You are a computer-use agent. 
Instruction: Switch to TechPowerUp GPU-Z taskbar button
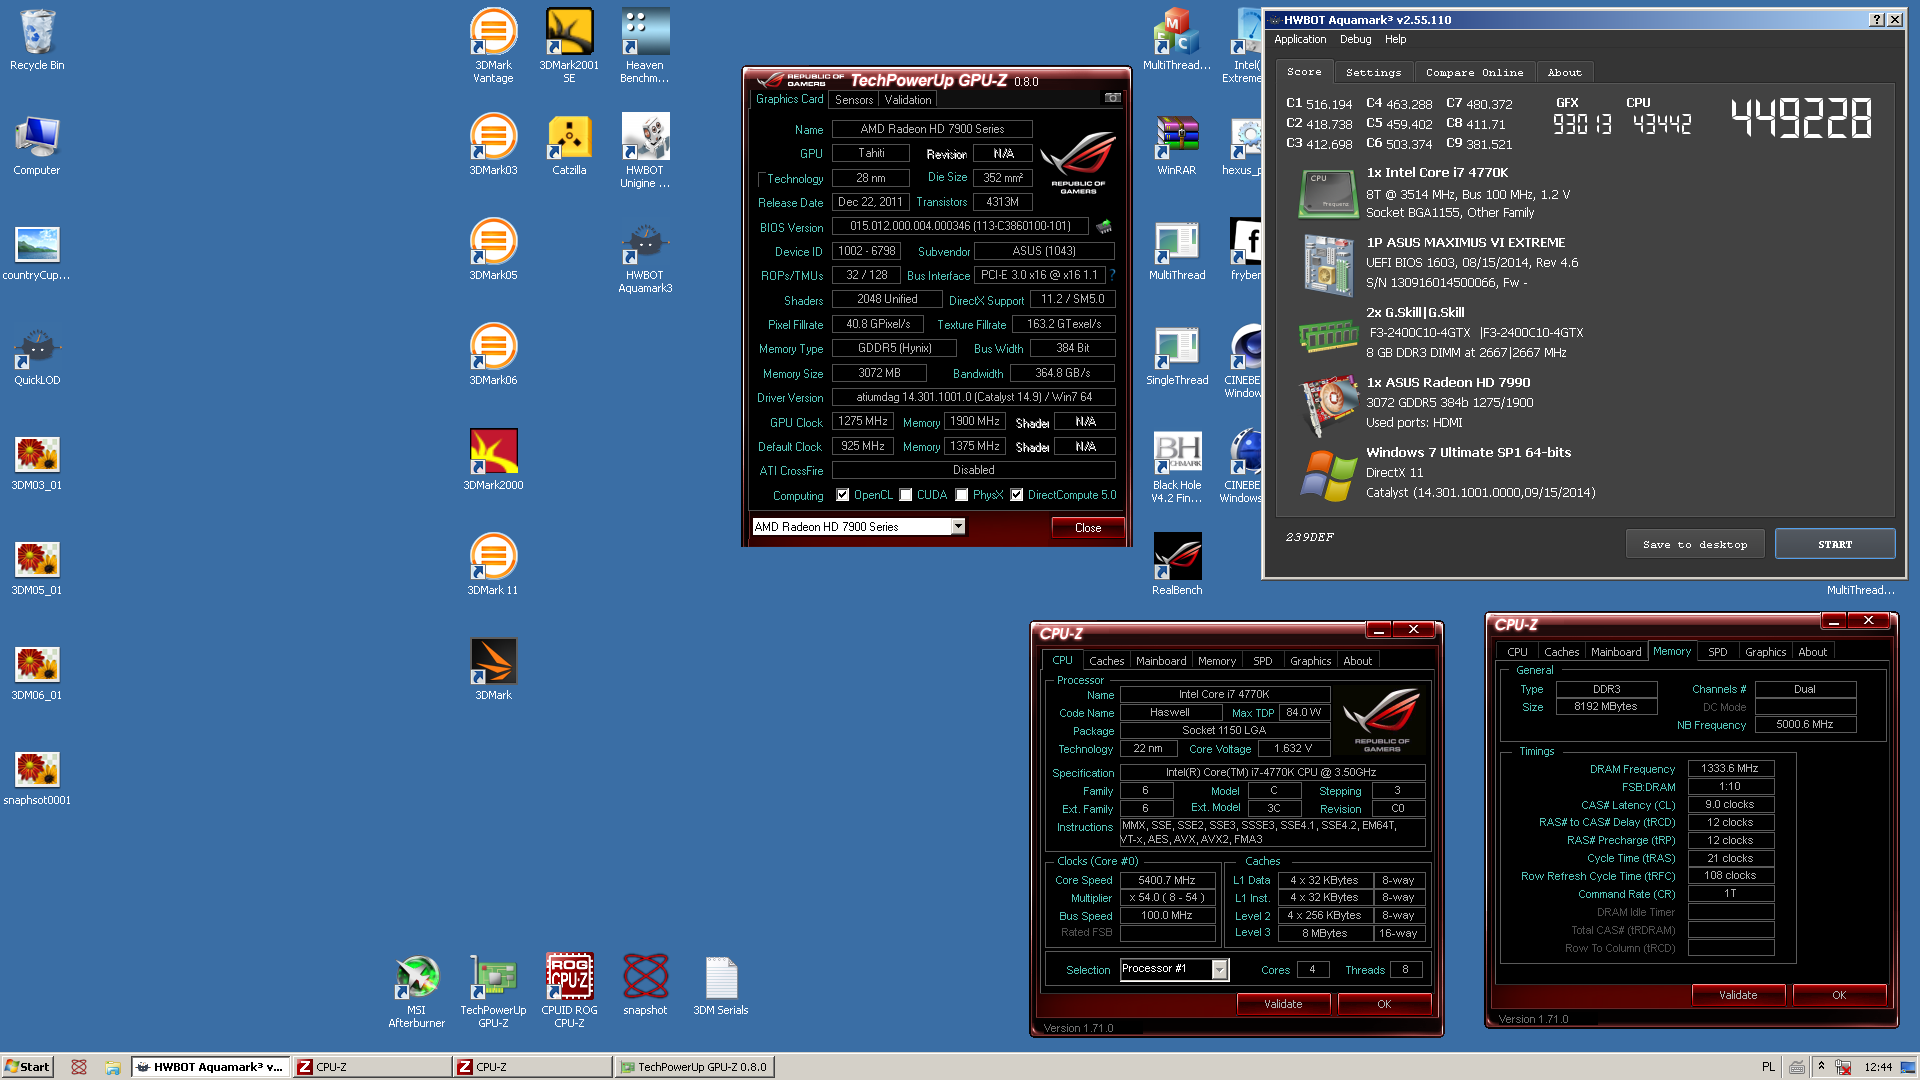(x=694, y=1067)
